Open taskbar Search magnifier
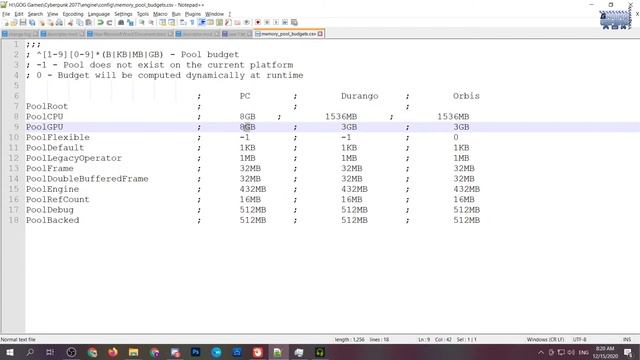 (30, 352)
